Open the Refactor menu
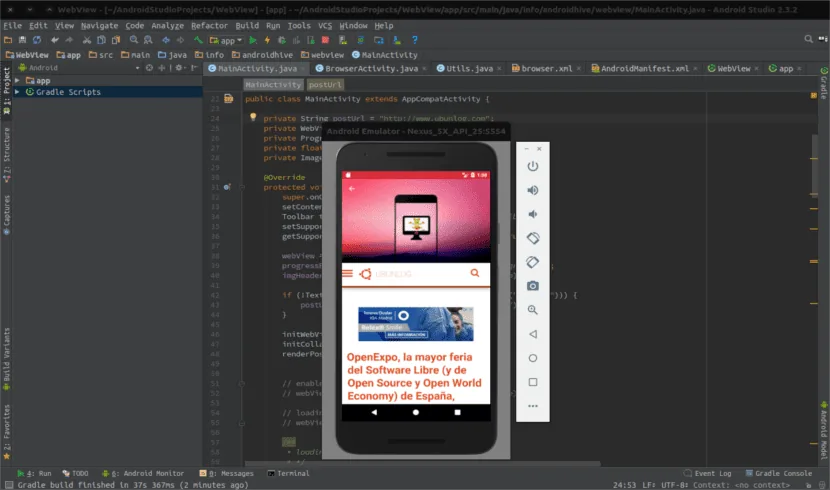This screenshot has width=830, height=490. (209, 25)
